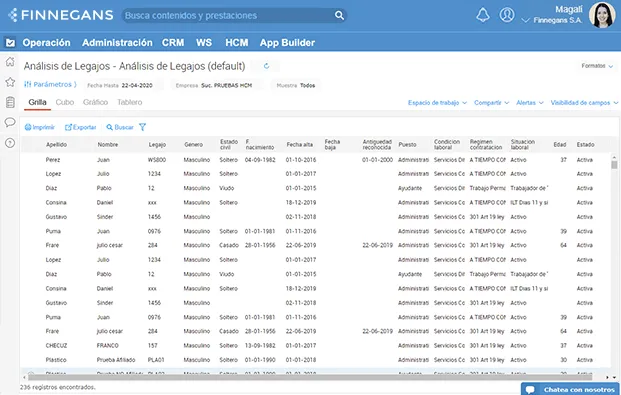
Task: Click the Imprimir print button
Action: (40, 127)
